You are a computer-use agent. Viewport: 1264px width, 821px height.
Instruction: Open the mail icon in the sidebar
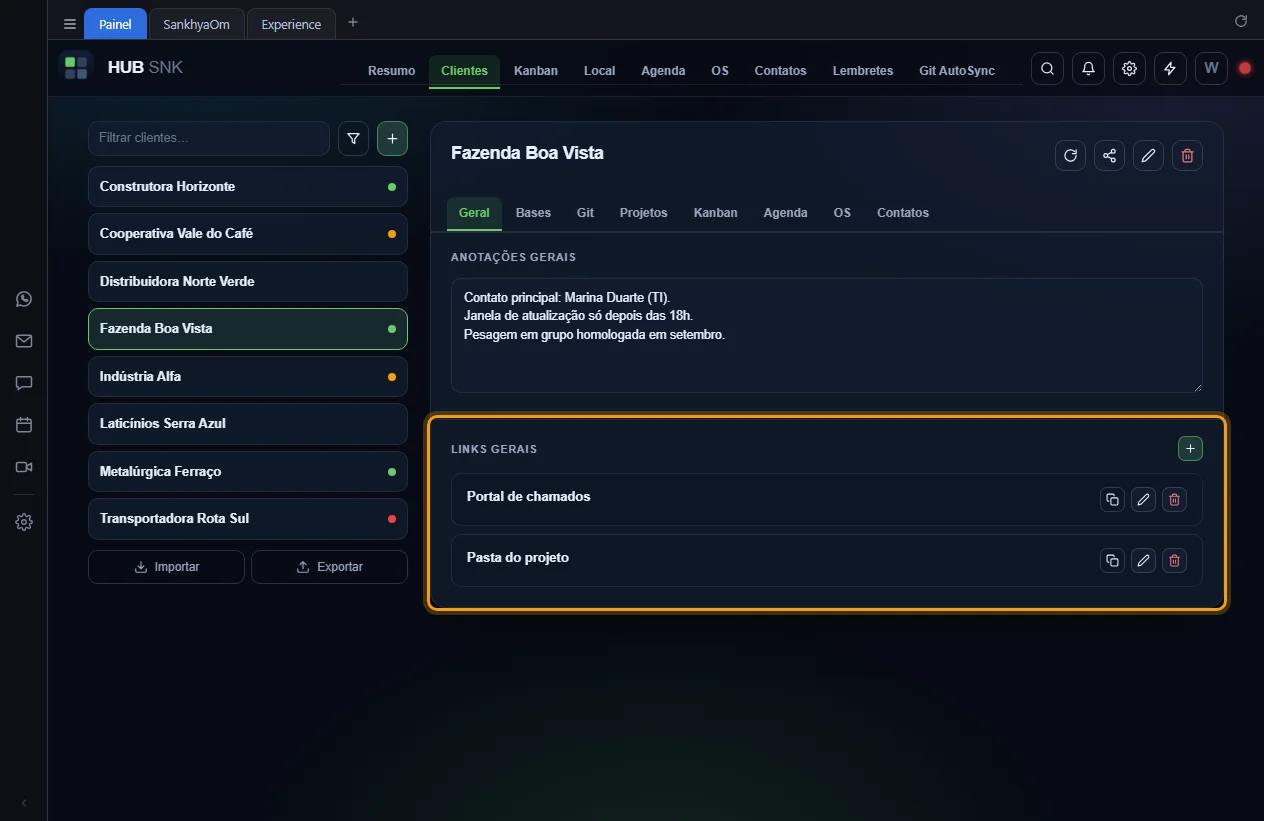[x=24, y=341]
